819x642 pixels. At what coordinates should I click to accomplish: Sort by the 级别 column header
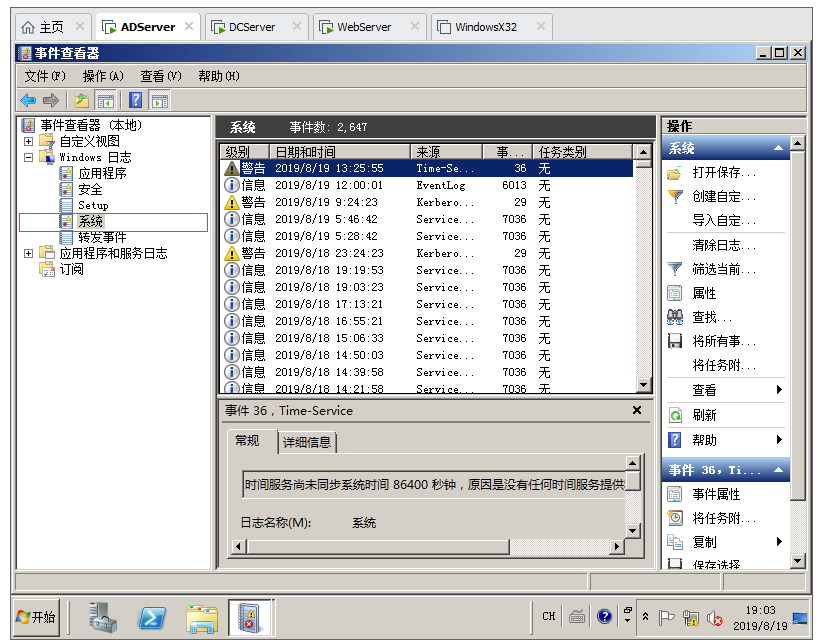tap(244, 152)
